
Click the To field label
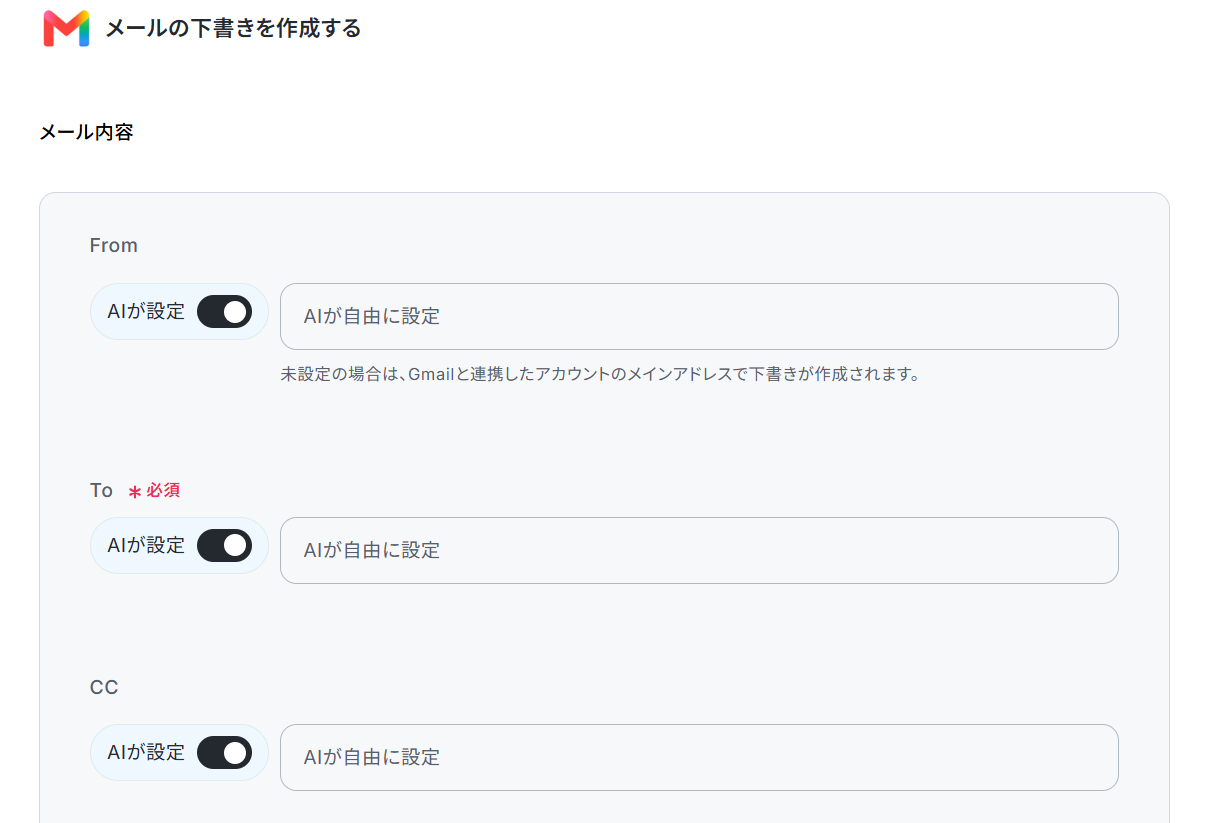101,491
